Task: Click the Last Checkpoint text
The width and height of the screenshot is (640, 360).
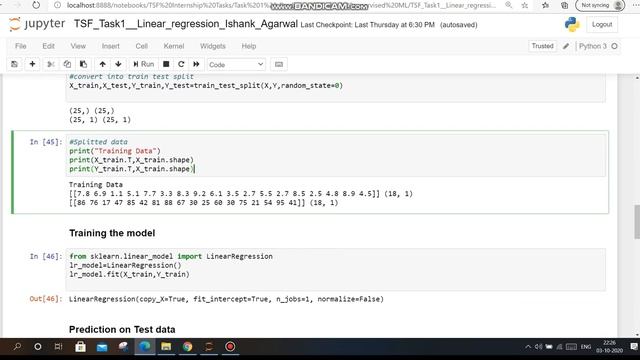Action: tap(367, 25)
